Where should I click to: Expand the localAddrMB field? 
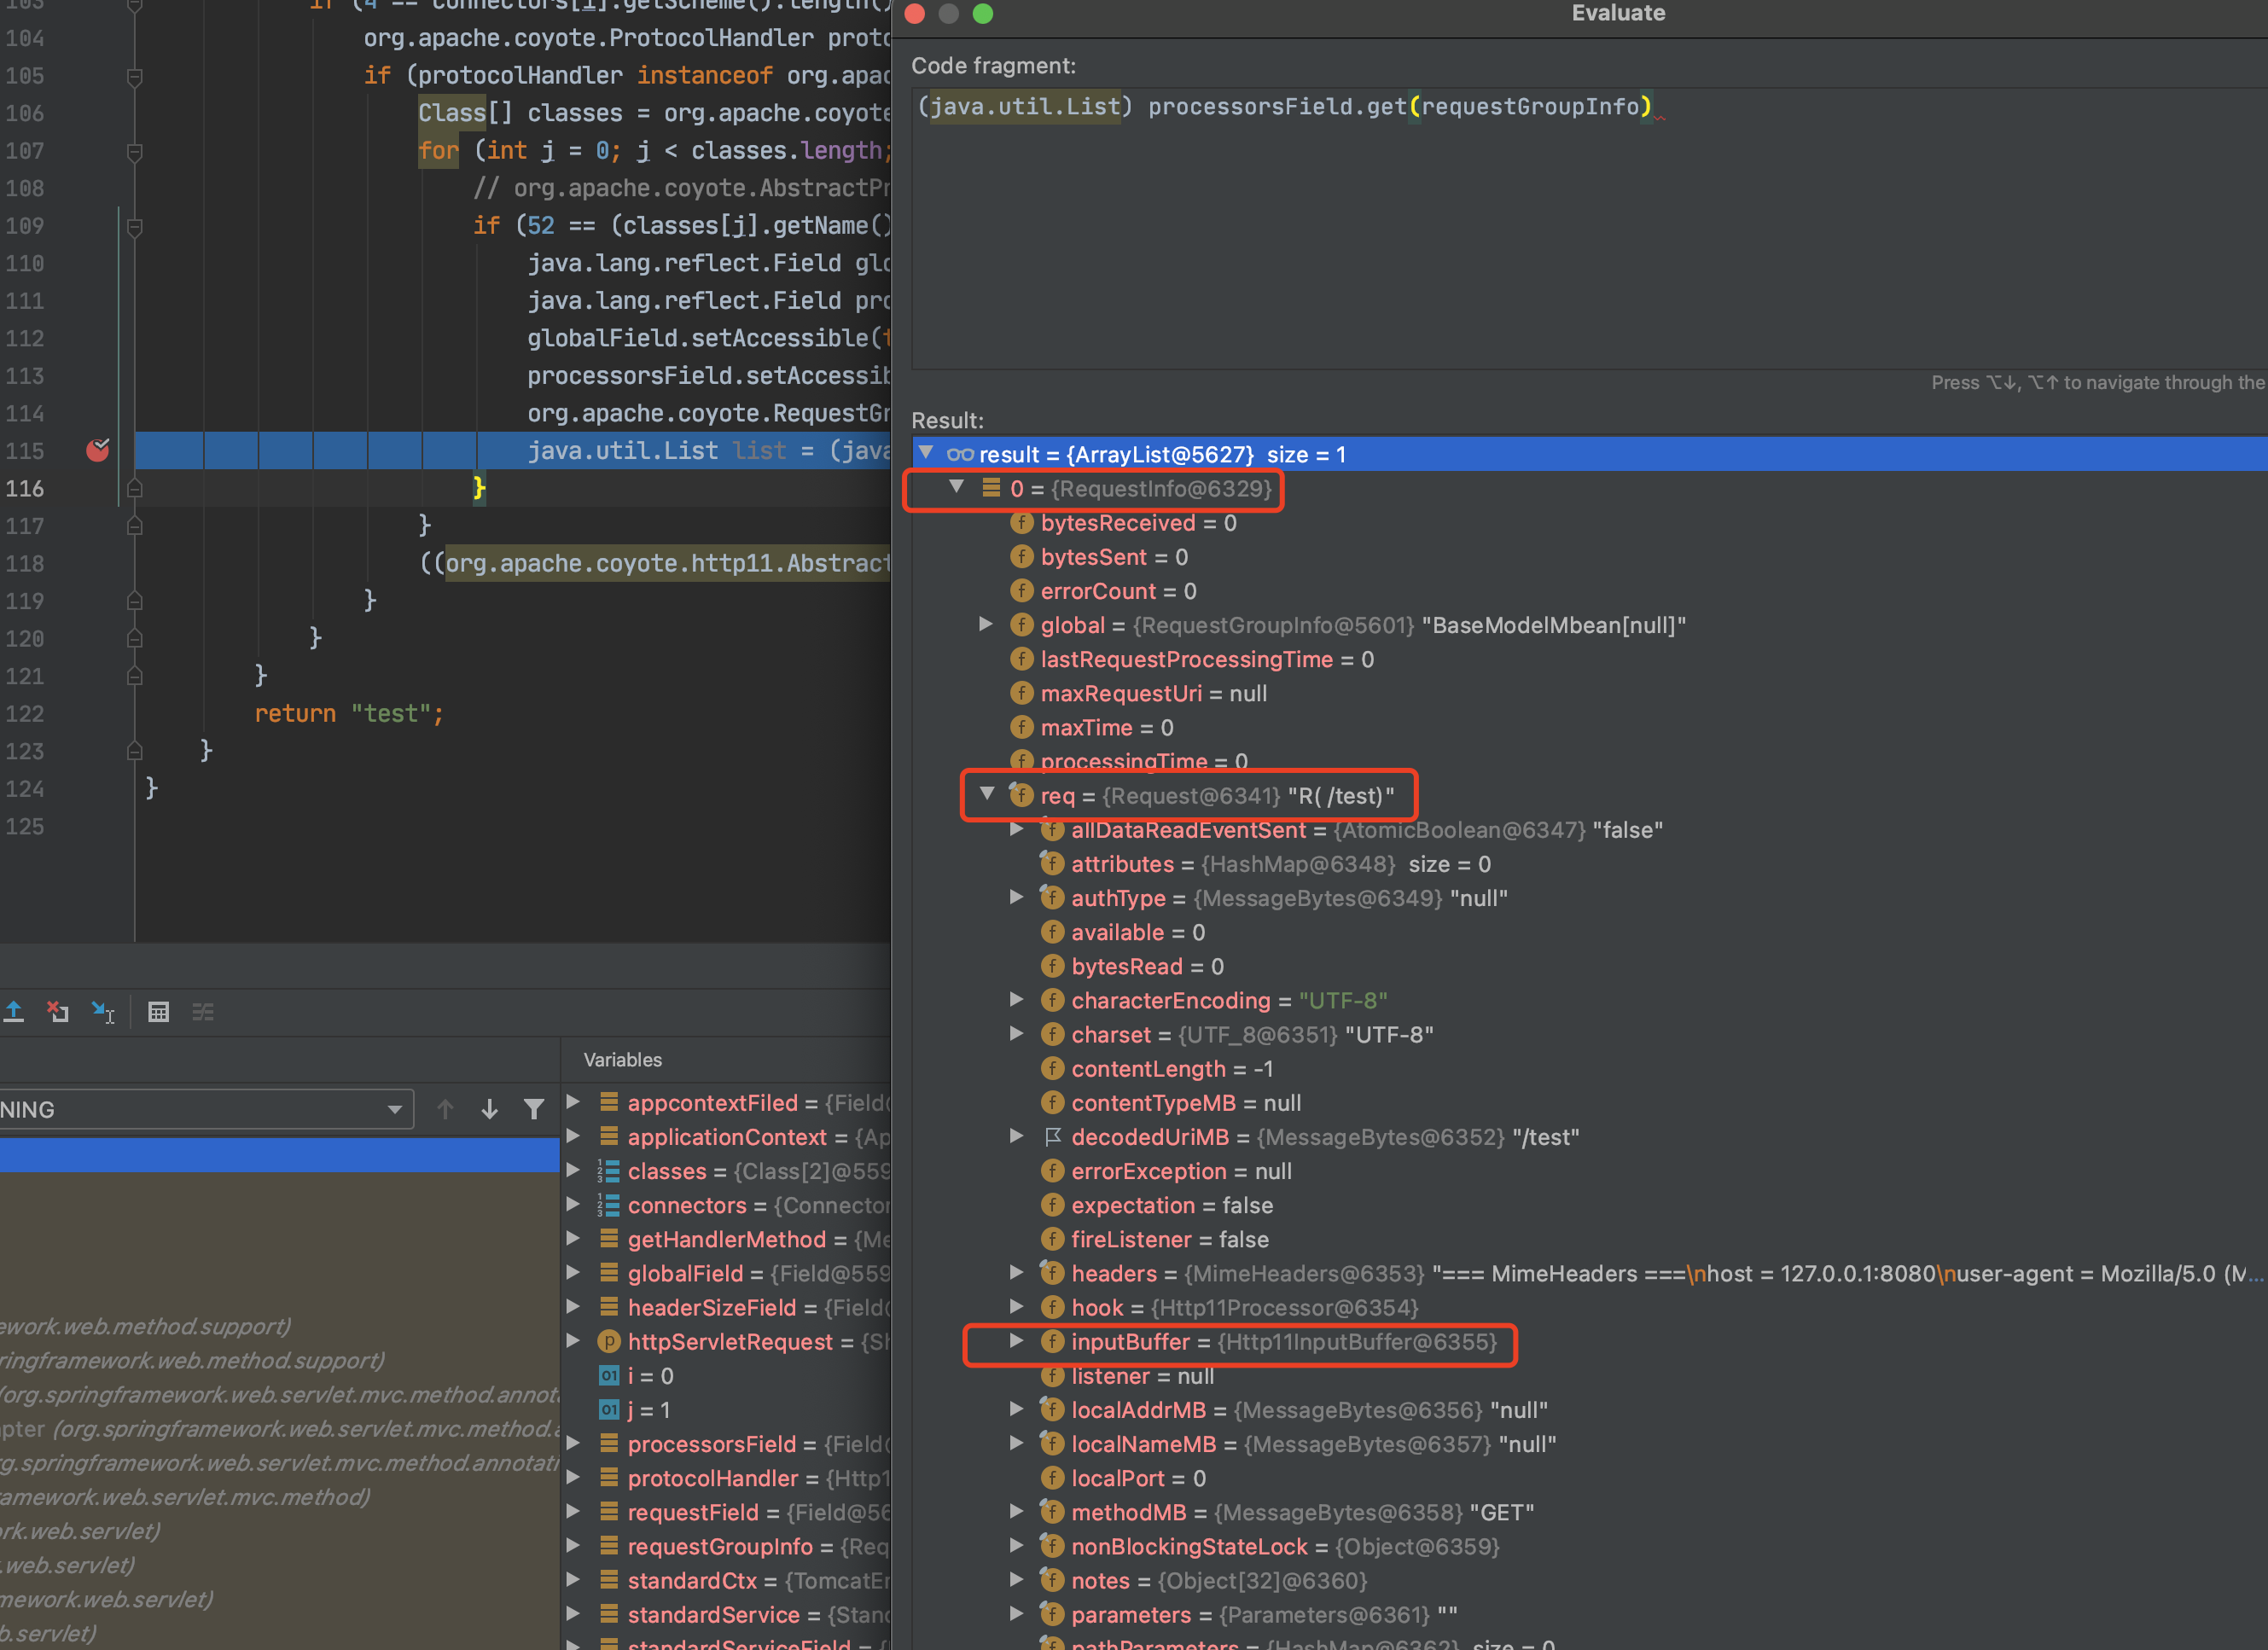pyautogui.click(x=1017, y=1409)
